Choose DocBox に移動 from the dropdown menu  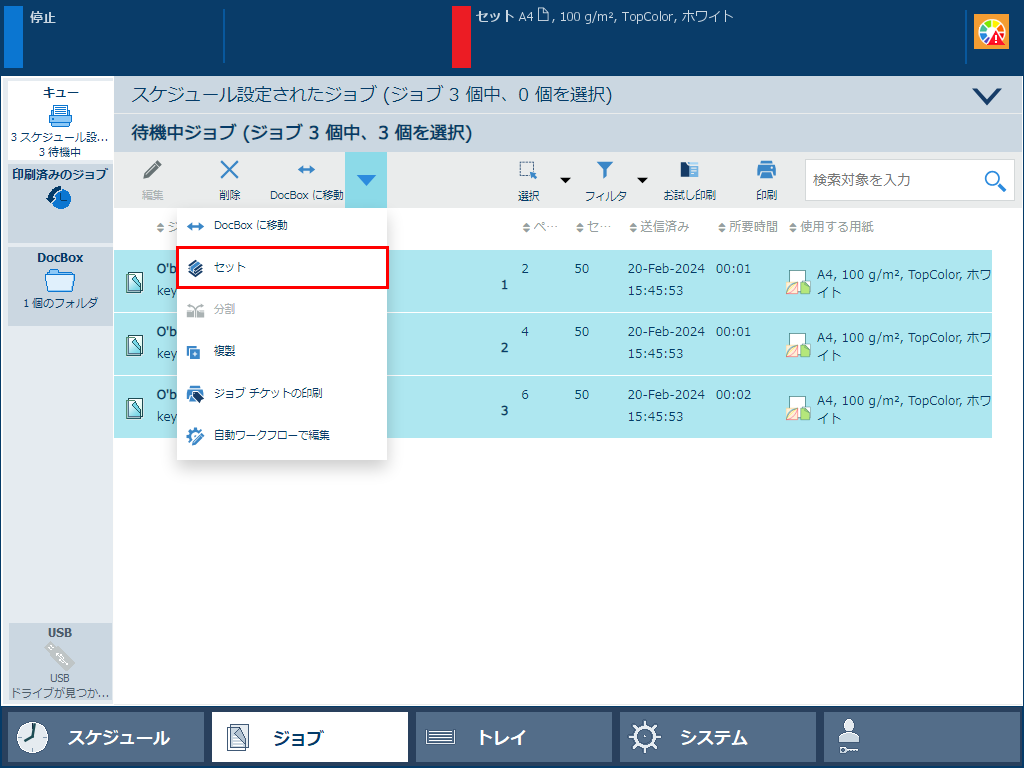pyautogui.click(x=282, y=225)
